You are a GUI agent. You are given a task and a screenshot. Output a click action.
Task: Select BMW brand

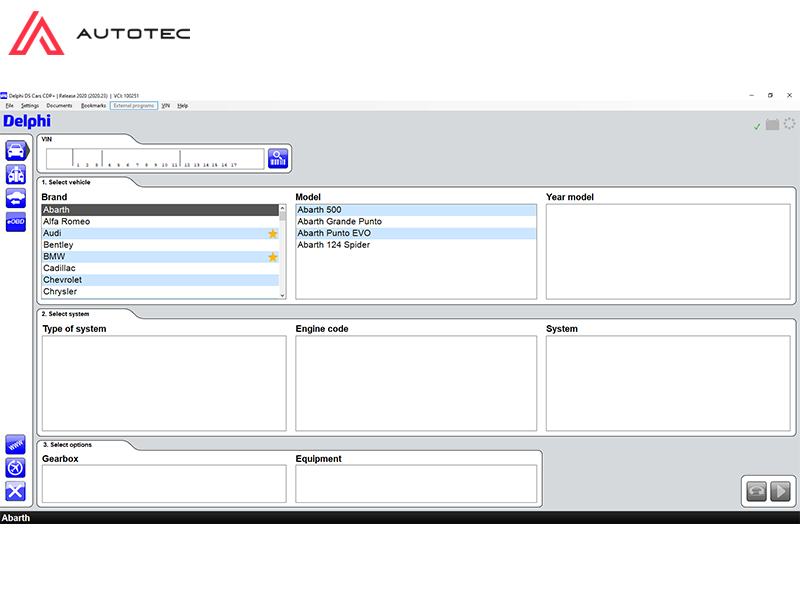point(160,257)
